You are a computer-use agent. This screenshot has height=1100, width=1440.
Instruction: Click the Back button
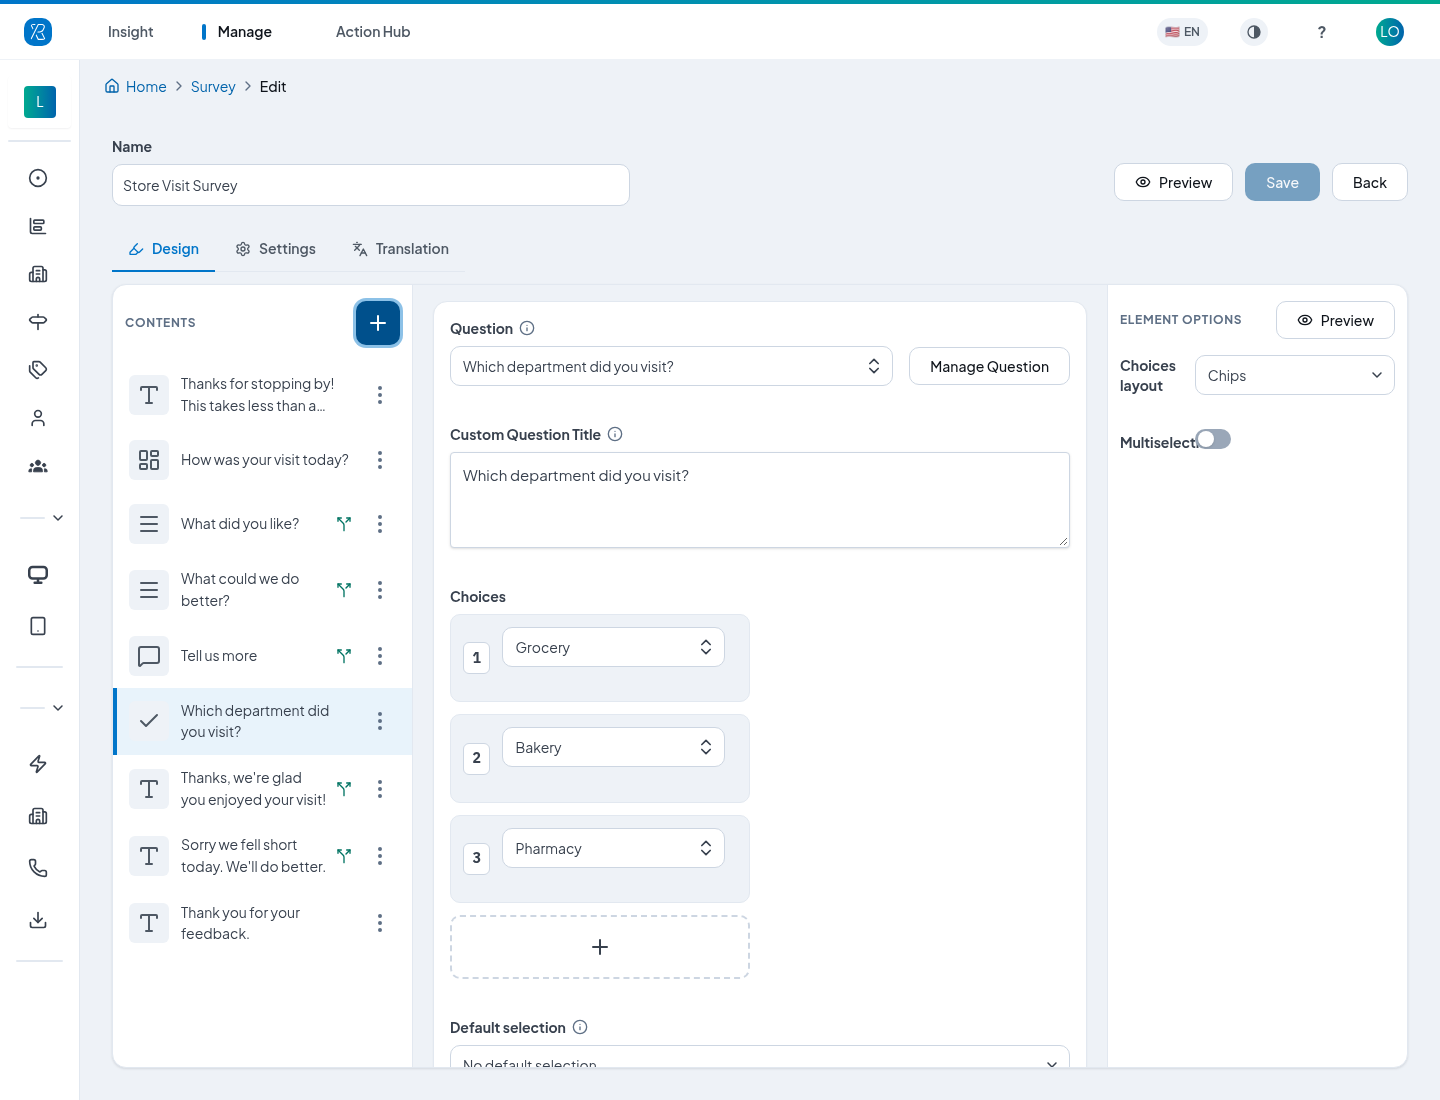click(x=1370, y=182)
